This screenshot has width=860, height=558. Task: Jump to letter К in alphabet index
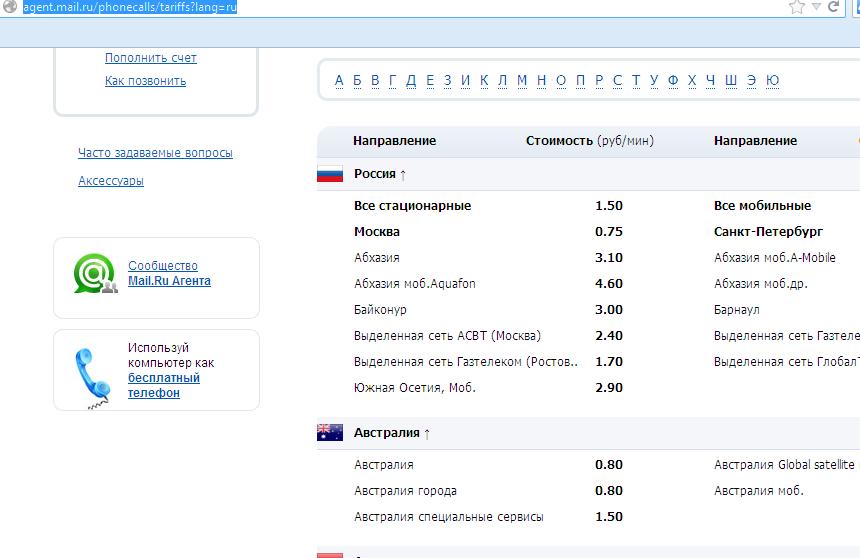(x=484, y=80)
